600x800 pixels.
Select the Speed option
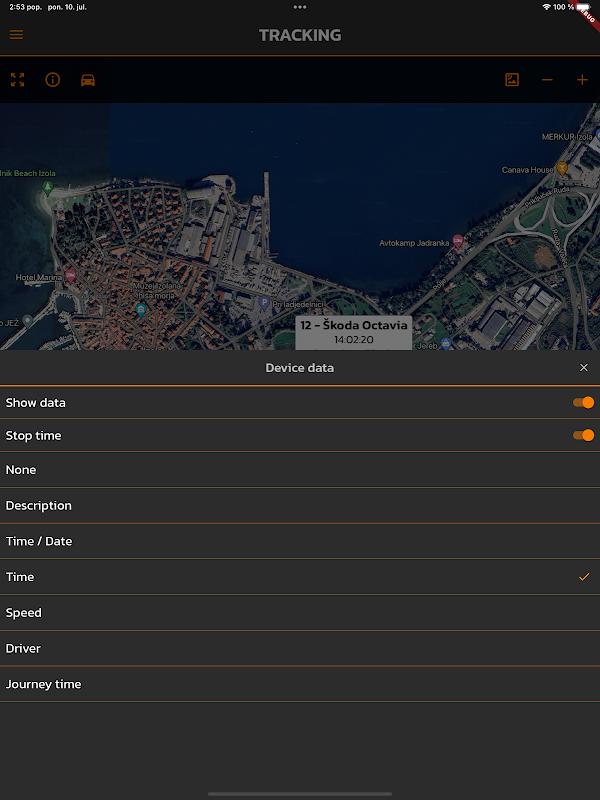point(300,612)
